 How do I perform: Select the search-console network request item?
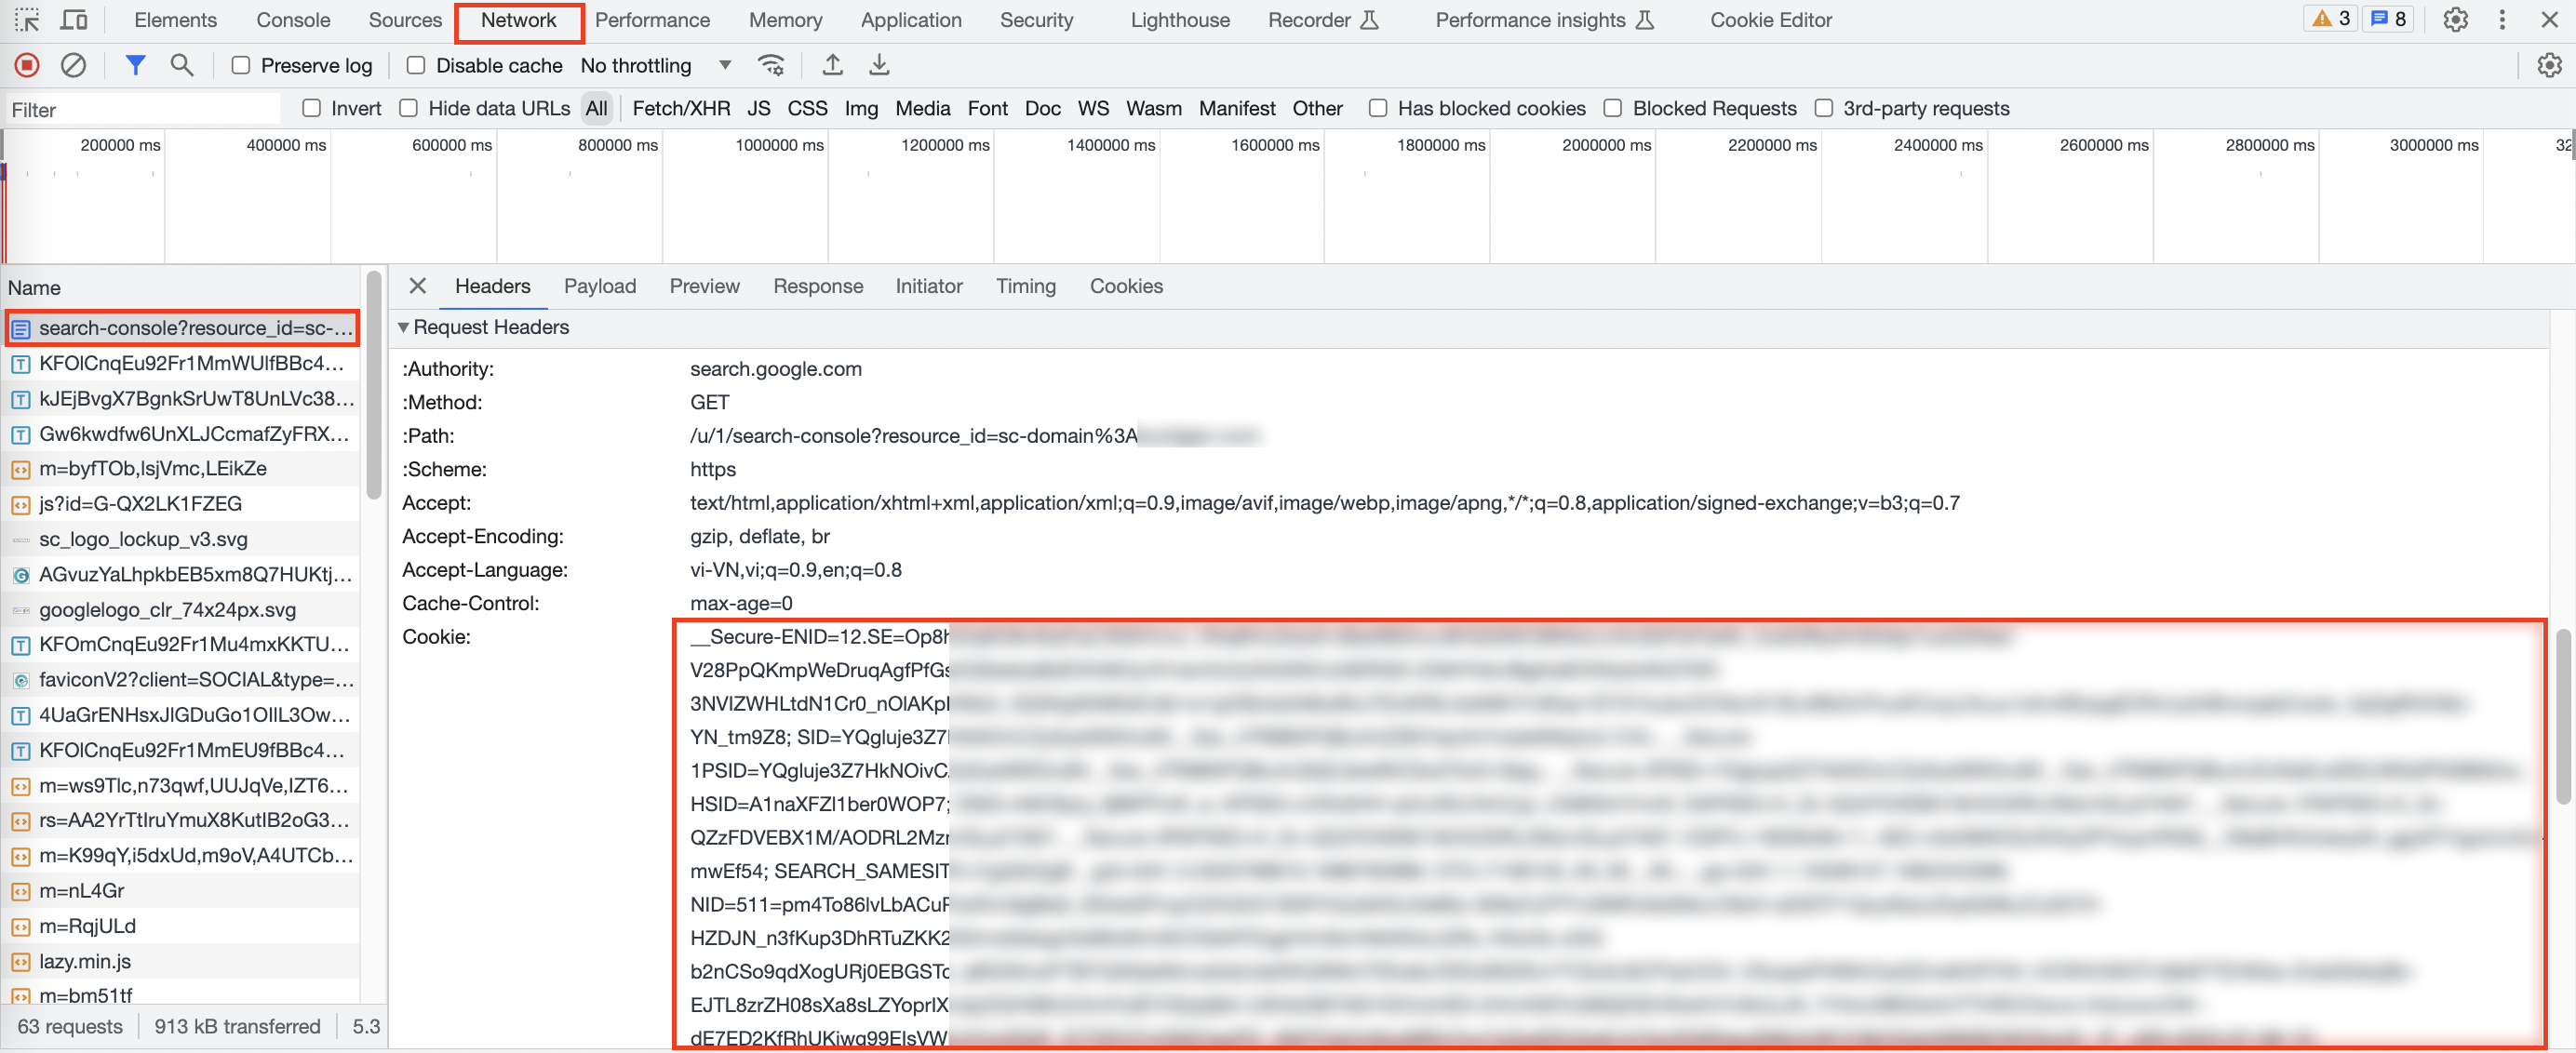[185, 327]
